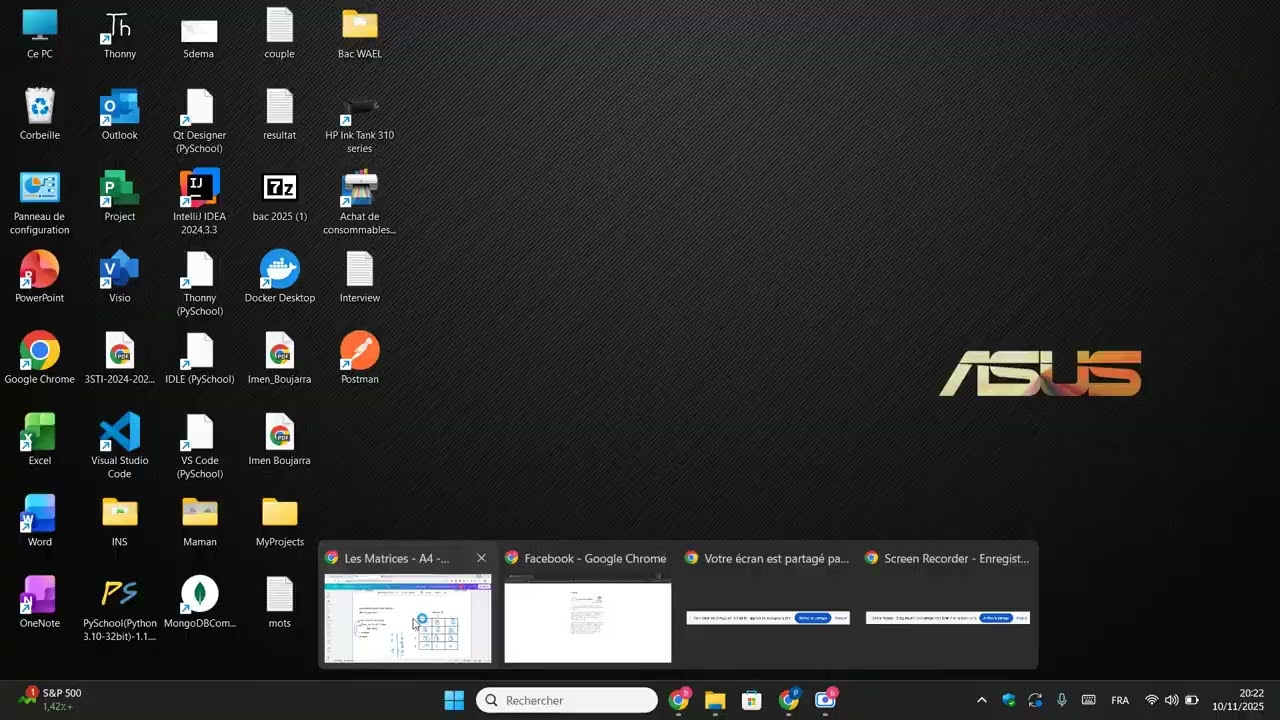Open the FRA keyboard language selector
Image resolution: width=1280 pixels, height=720 pixels.
(1120, 700)
